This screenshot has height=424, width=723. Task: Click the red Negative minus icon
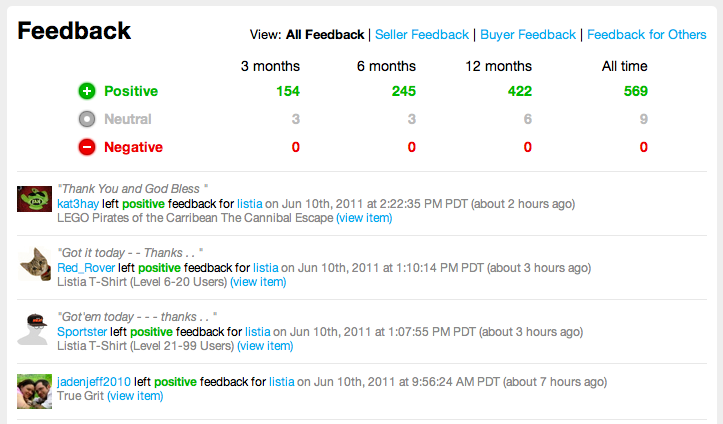point(87,147)
